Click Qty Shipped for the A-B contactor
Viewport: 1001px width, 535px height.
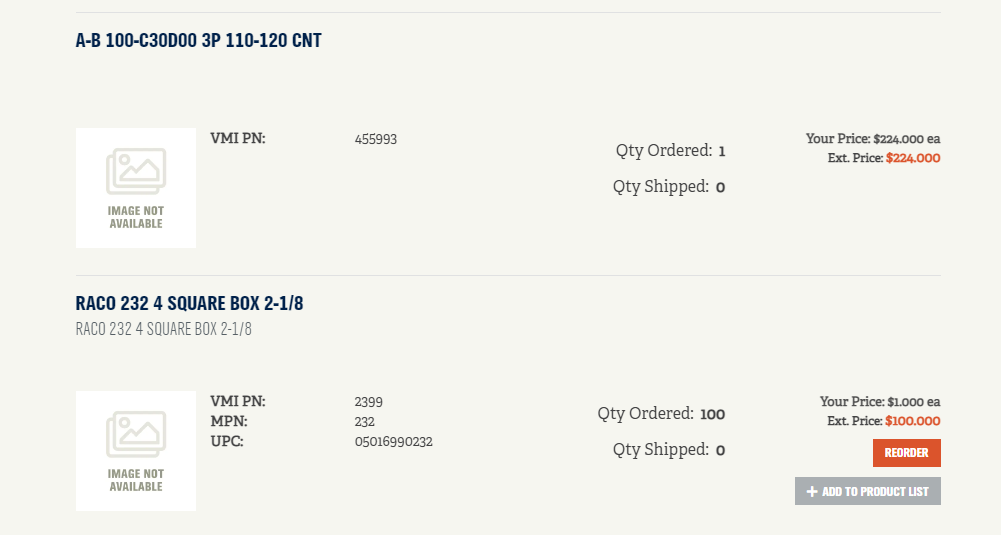click(669, 187)
